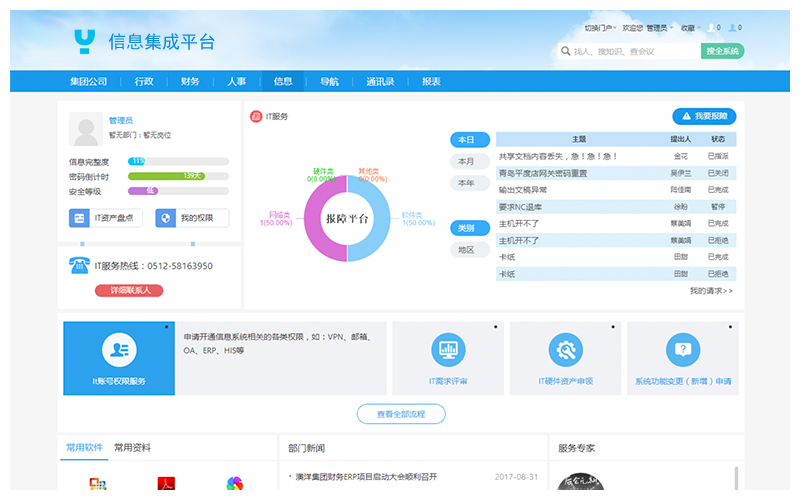Click the blue telephone hotline icon
This screenshot has height=500, width=800.
pyautogui.click(x=80, y=265)
